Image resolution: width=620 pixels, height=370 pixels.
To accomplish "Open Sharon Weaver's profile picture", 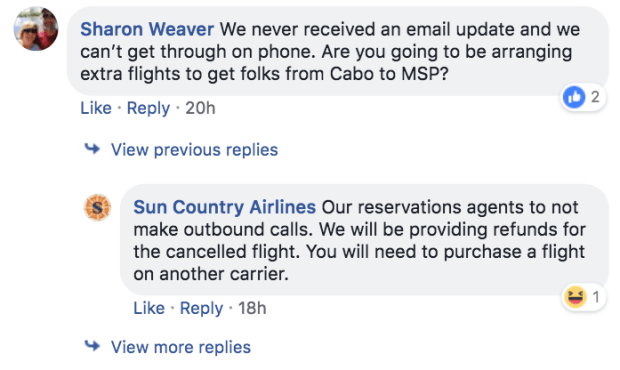I will [x=36, y=28].
